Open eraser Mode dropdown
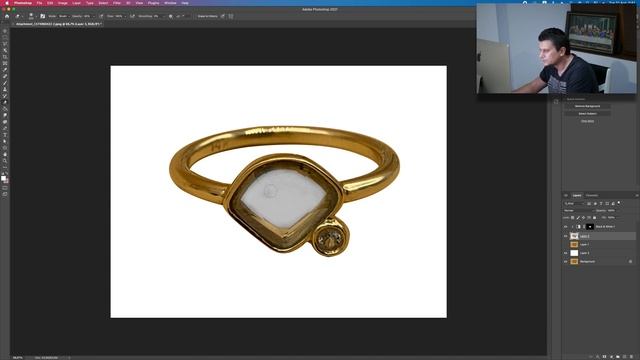 coord(64,16)
